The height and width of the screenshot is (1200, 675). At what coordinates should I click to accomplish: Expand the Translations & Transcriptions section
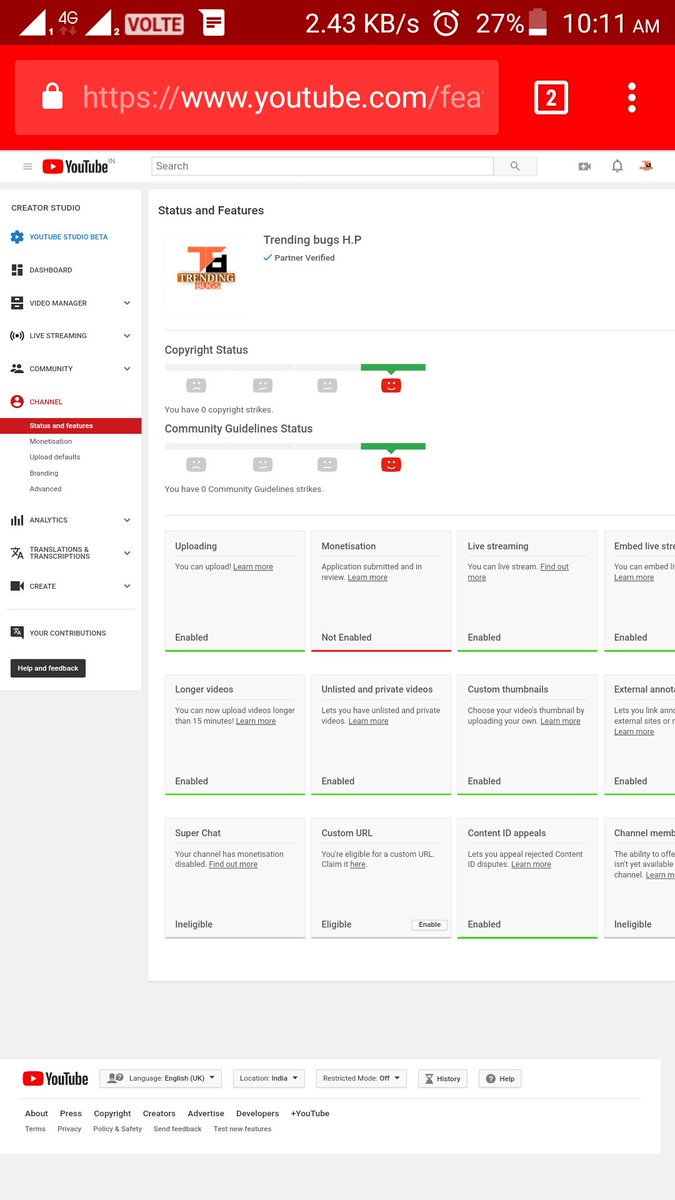pyautogui.click(x=127, y=553)
